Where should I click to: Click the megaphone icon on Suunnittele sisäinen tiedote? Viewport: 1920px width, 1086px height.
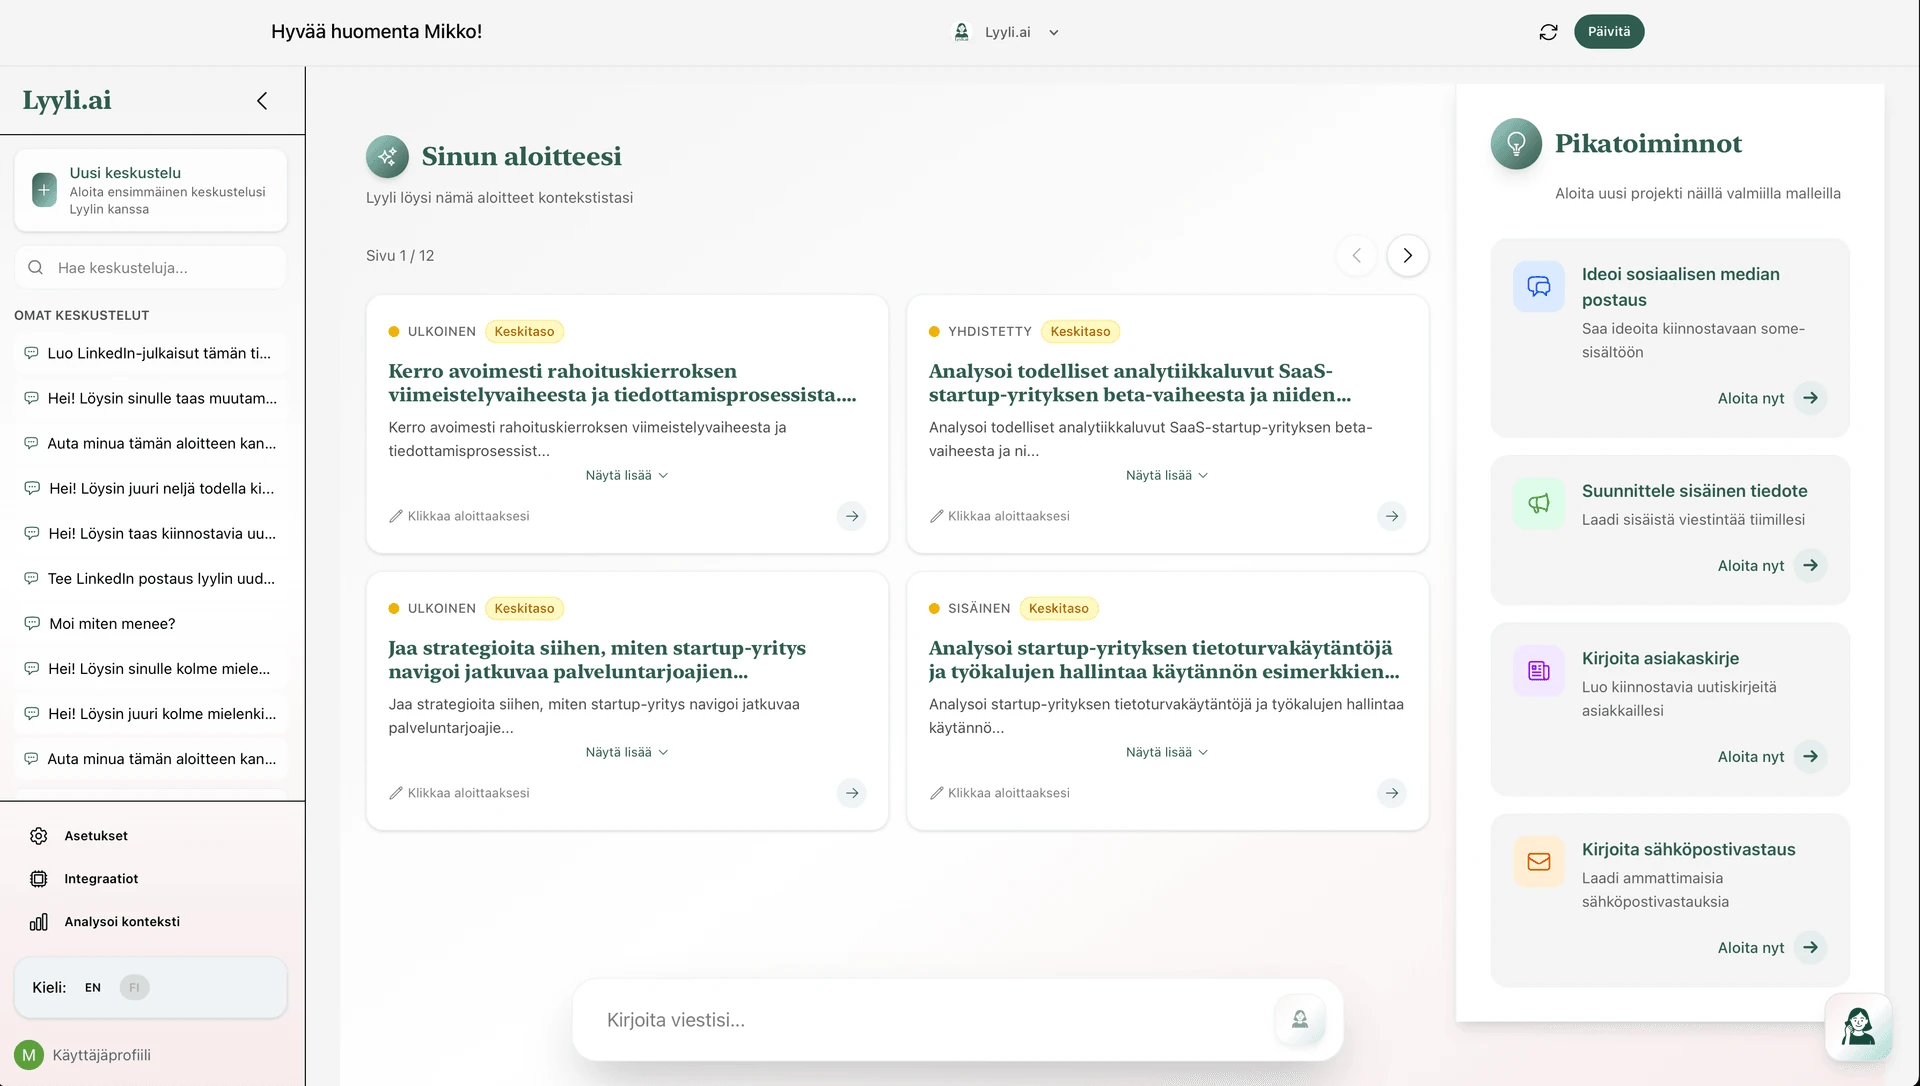(x=1539, y=503)
